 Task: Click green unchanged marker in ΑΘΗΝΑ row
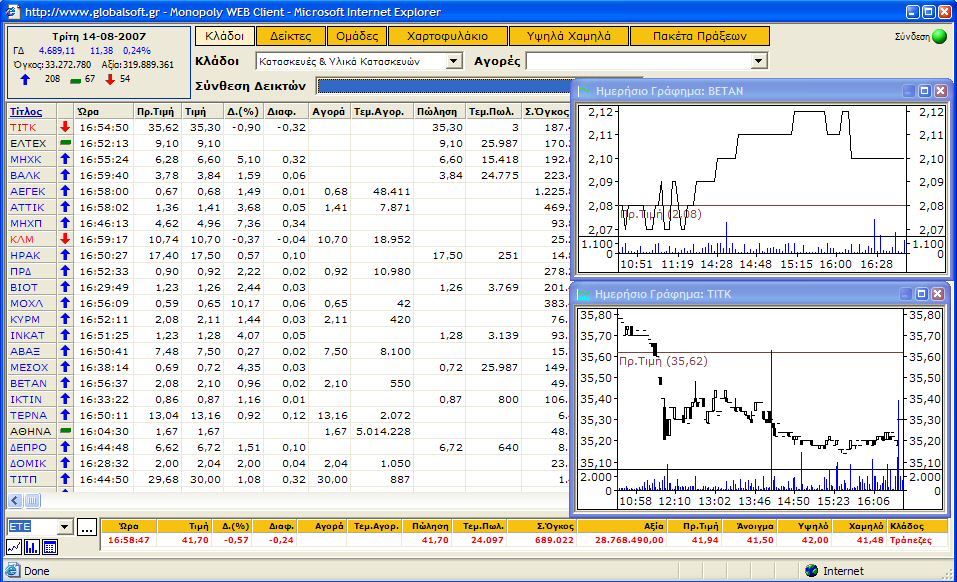[x=65, y=431]
